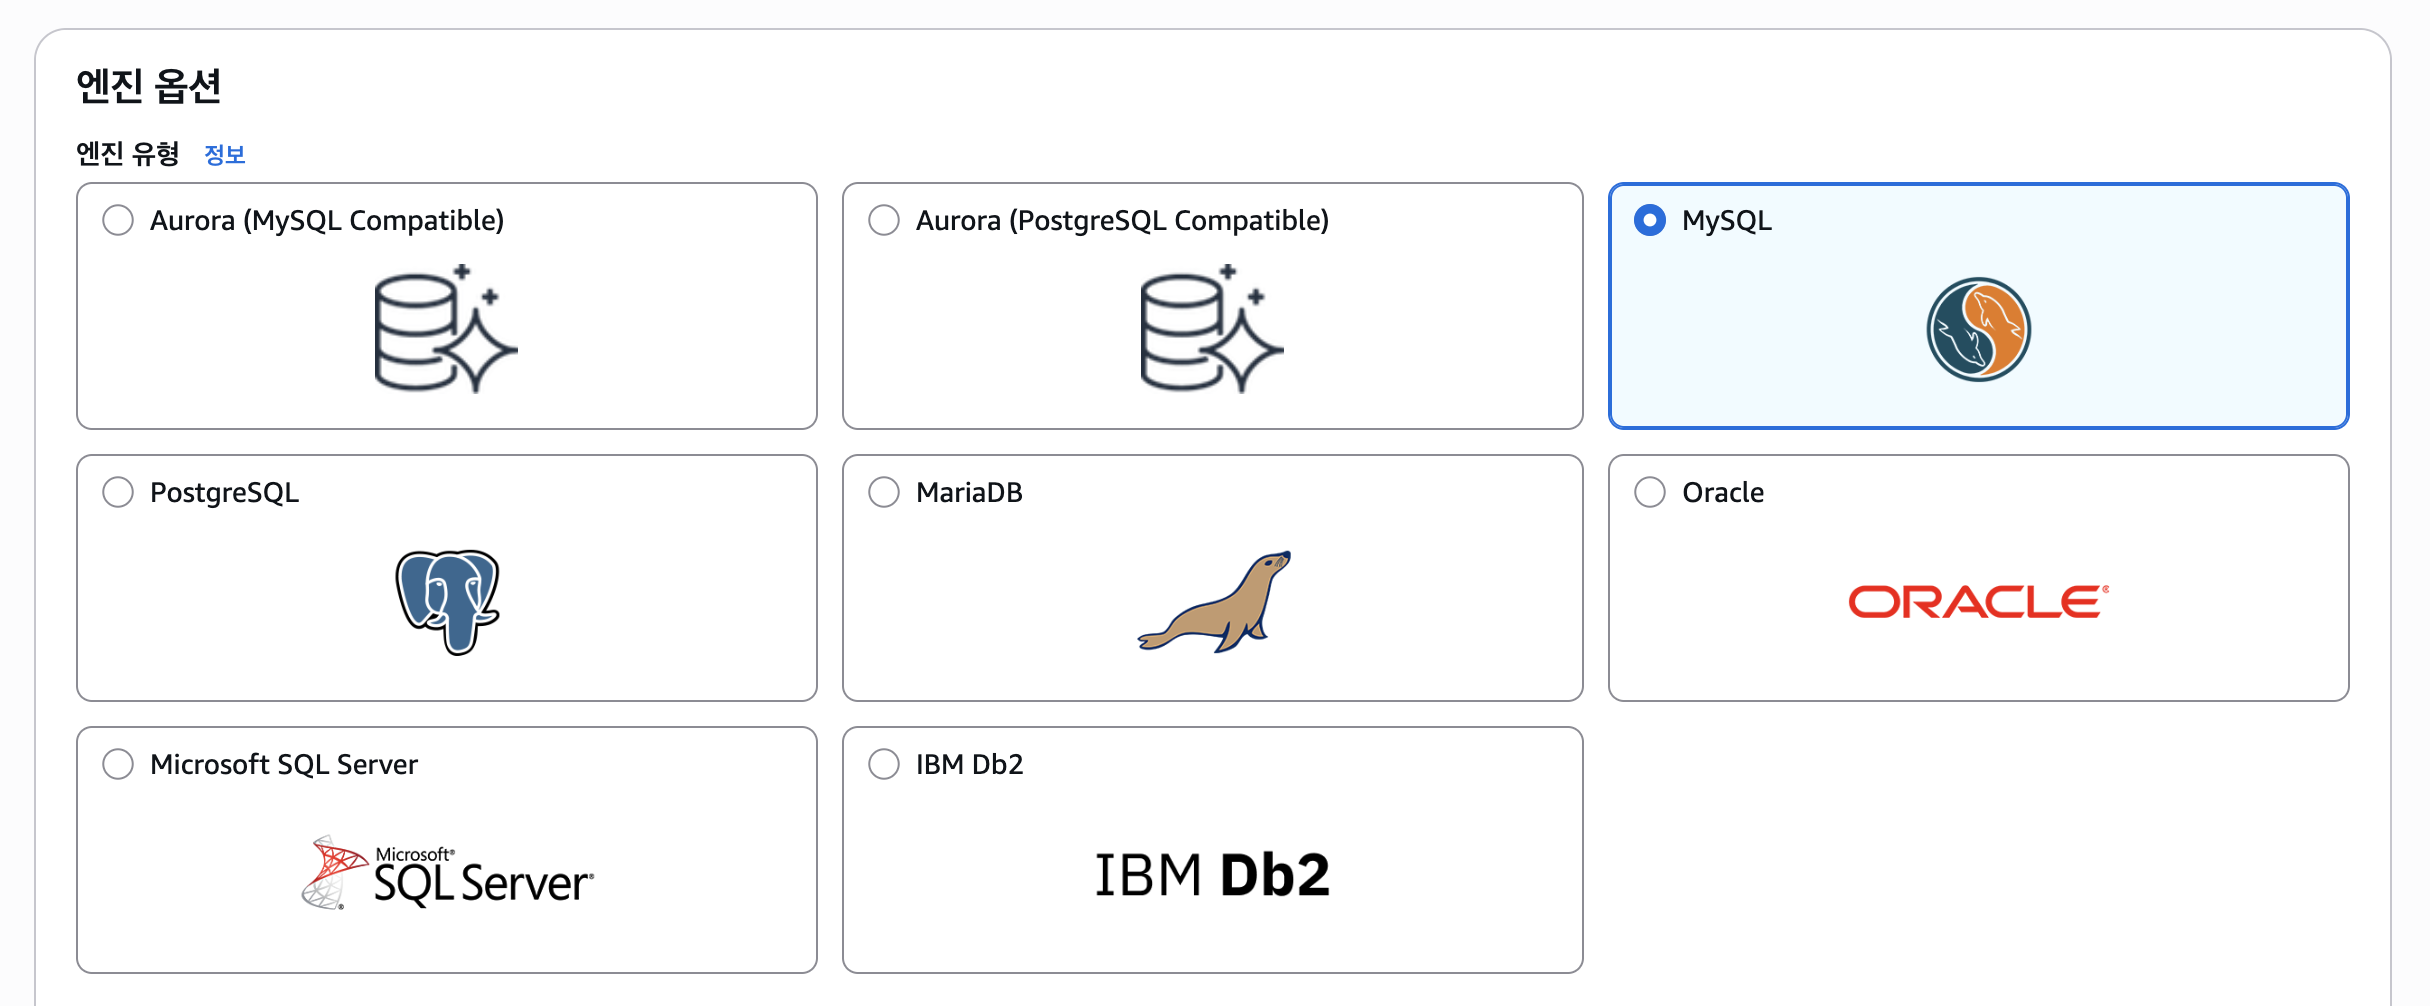Select the Aurora (MySQL Compatible) radio button
The height and width of the screenshot is (1006, 2430).
point(118,220)
